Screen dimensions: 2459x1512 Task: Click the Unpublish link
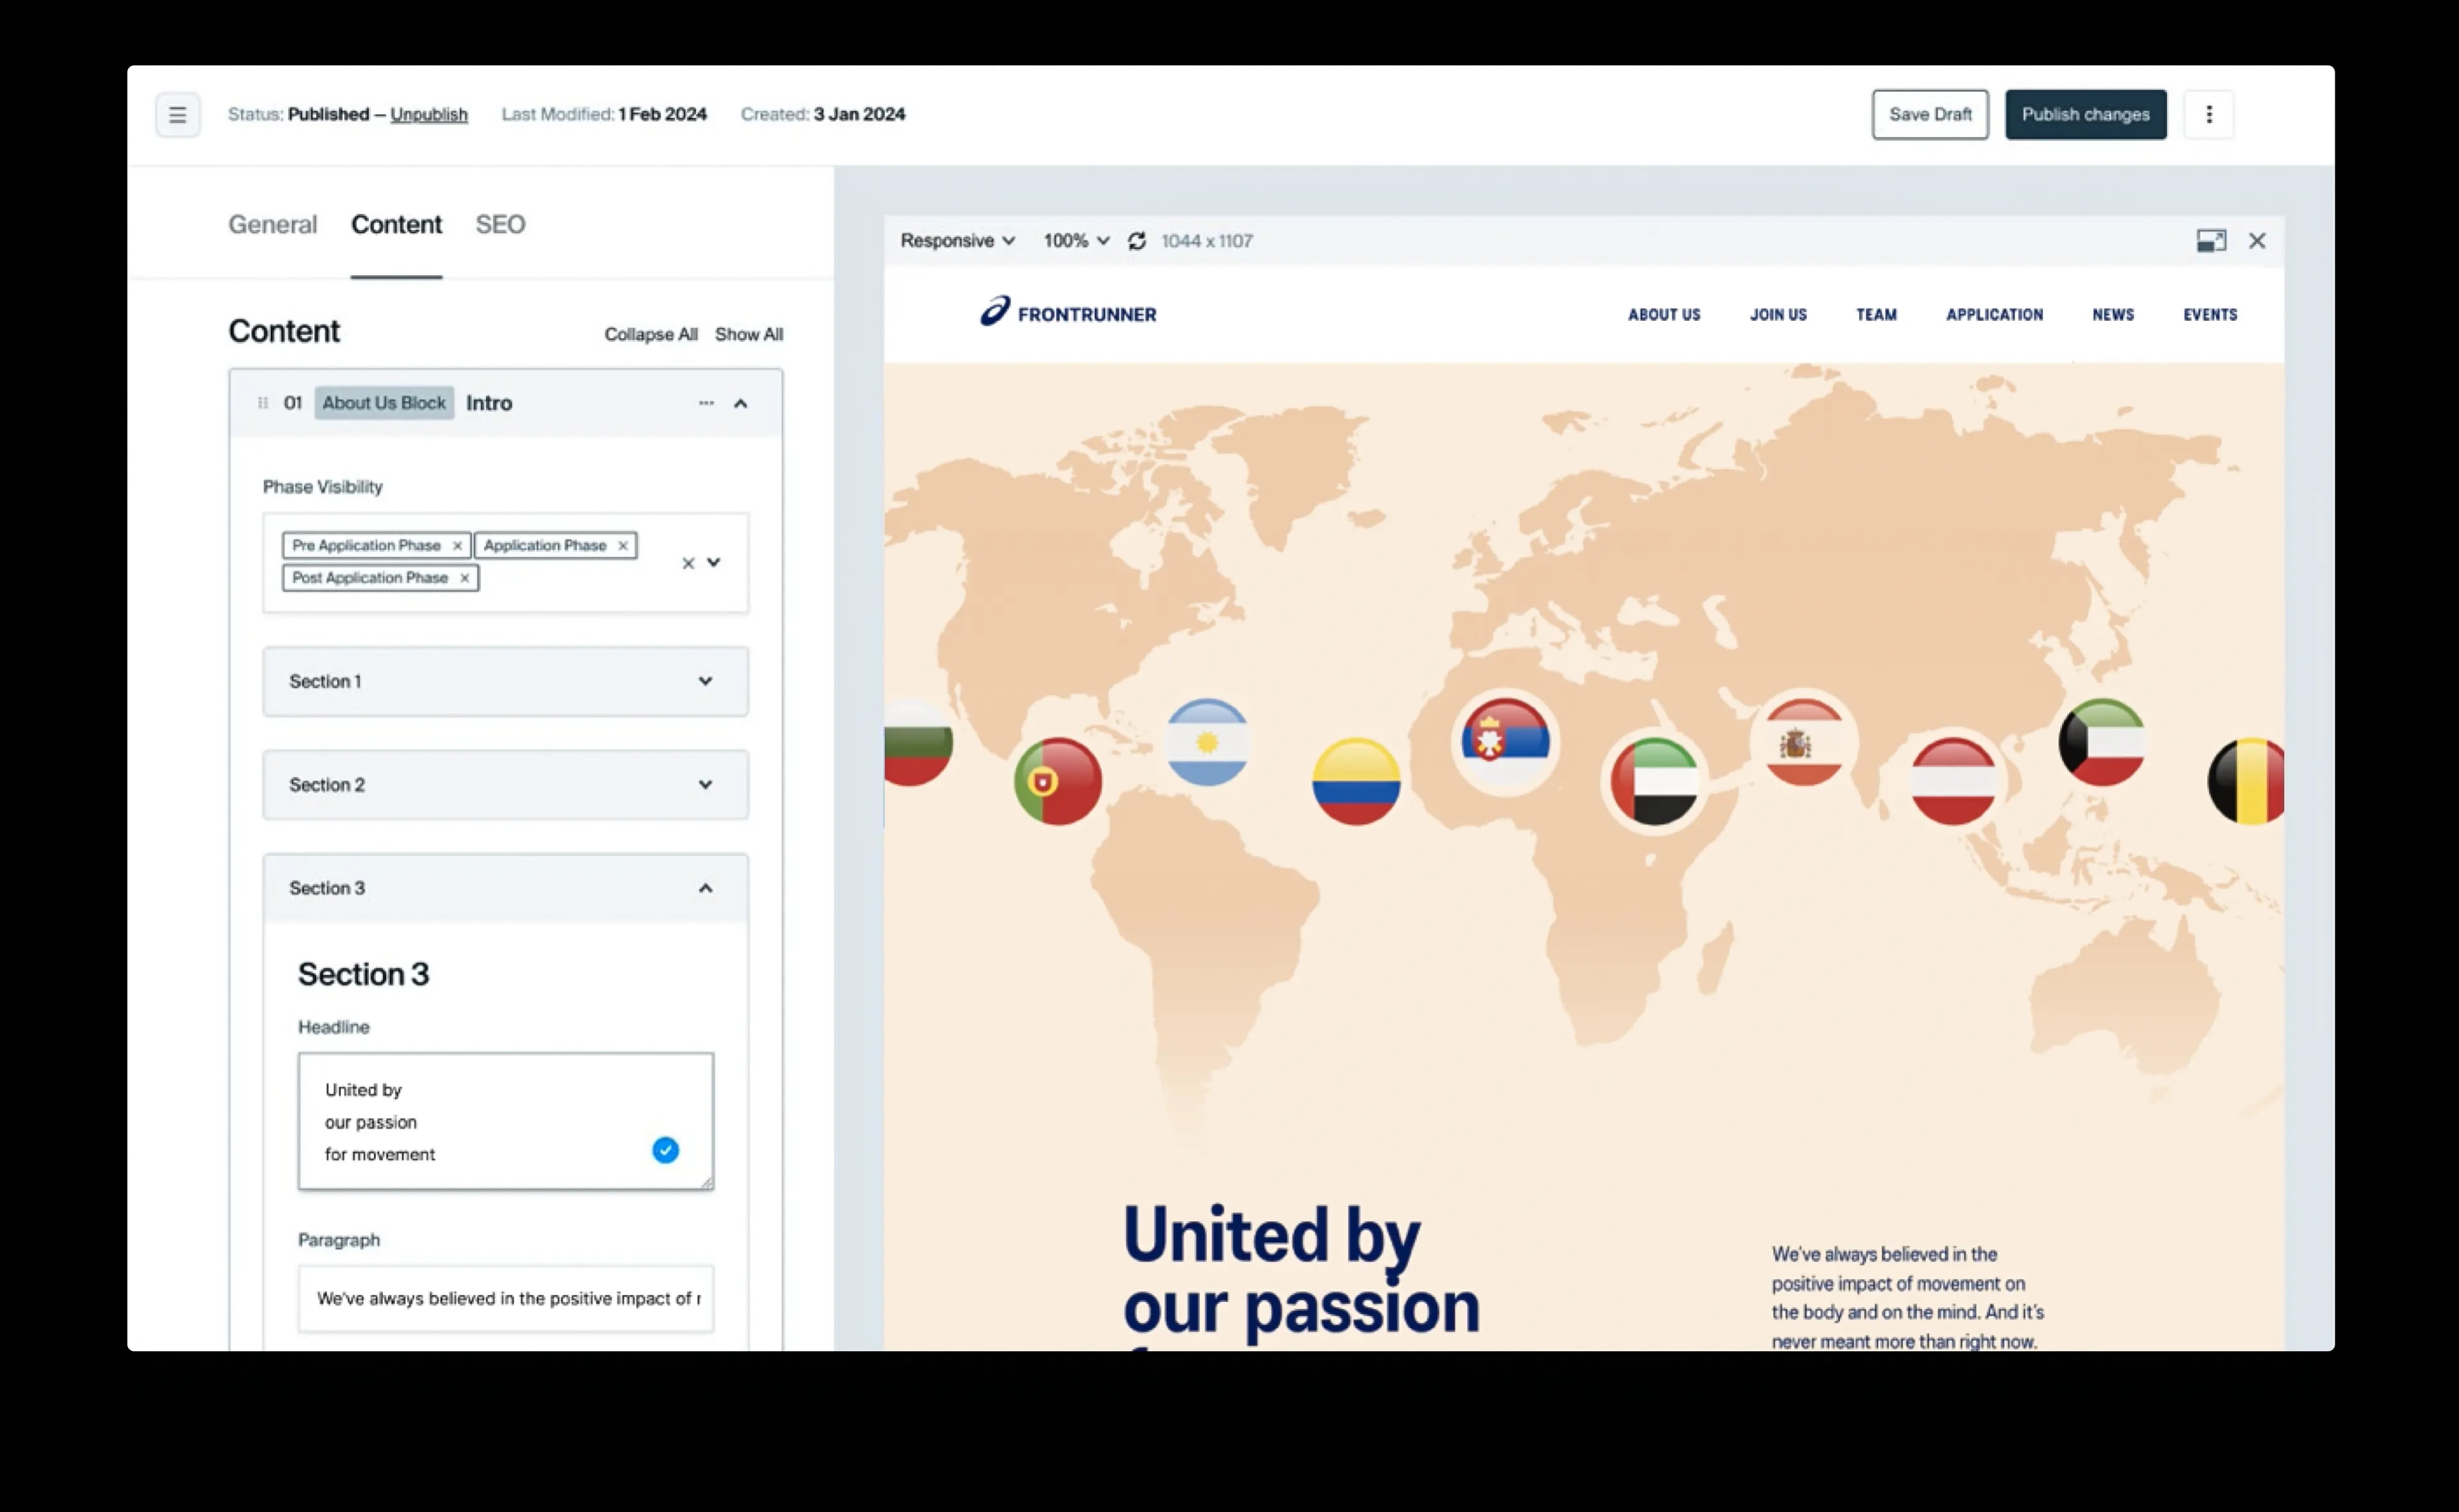click(x=429, y=114)
